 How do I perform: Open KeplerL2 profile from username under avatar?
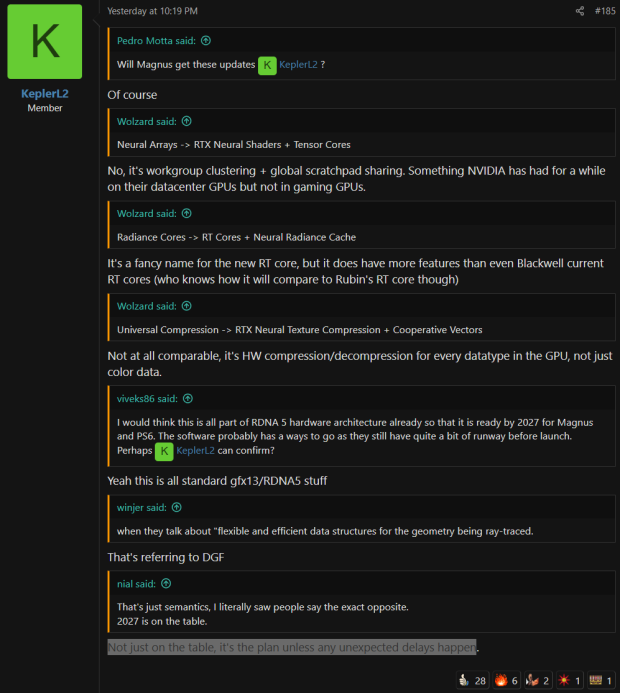[x=45, y=94]
